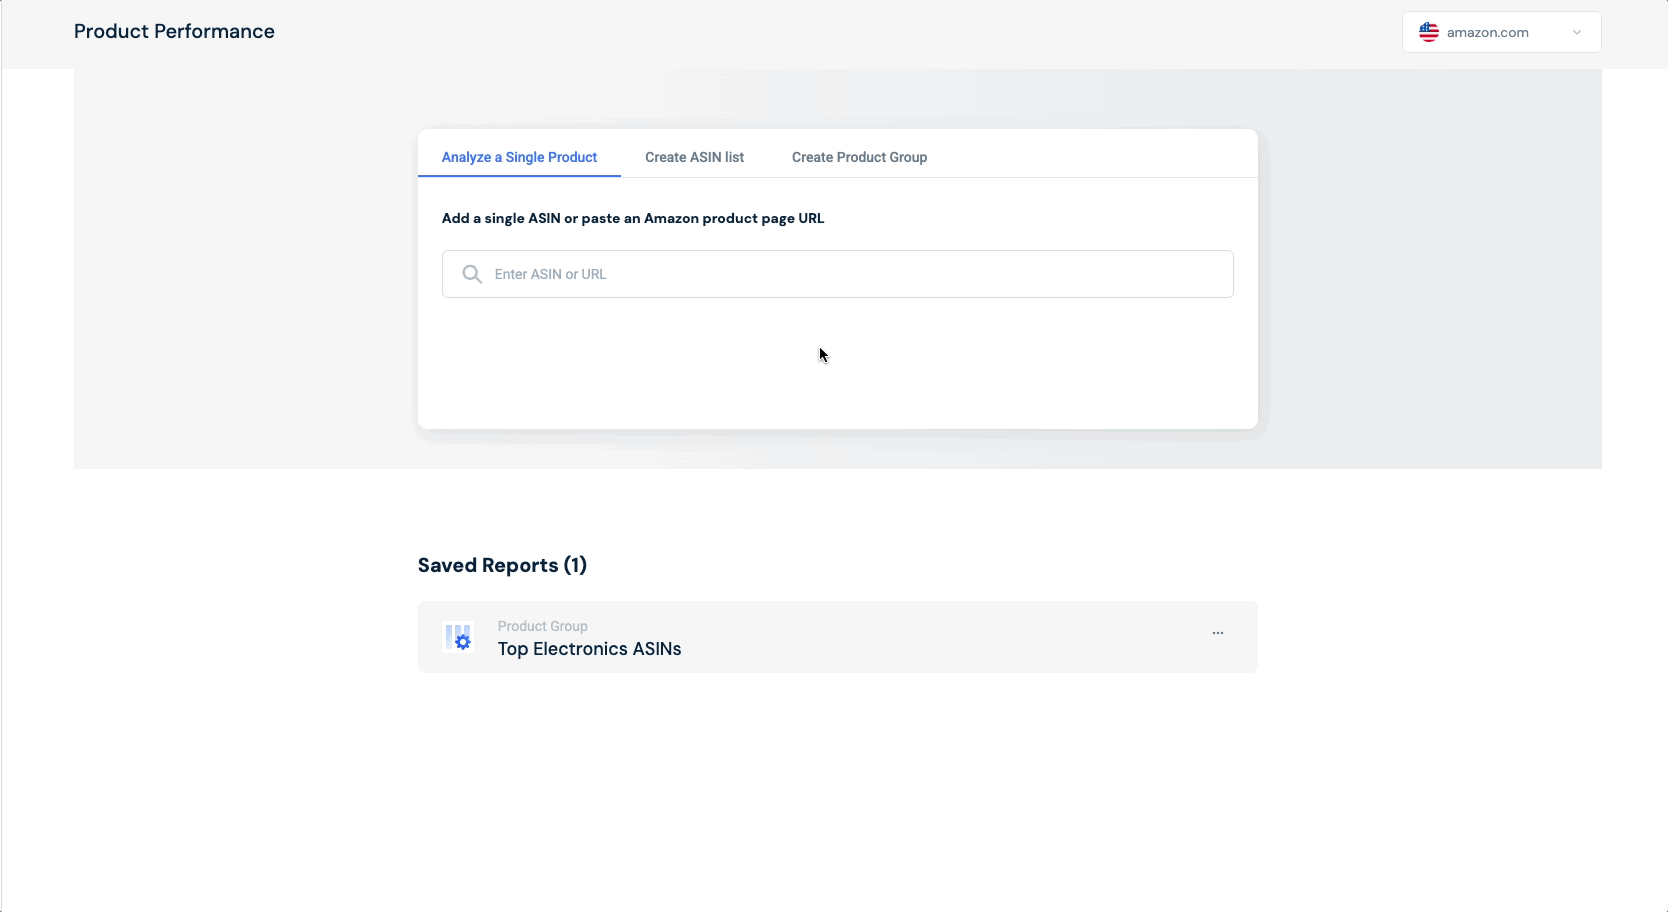Open the Create Product Group tab
This screenshot has height=912, width=1668.
point(859,157)
